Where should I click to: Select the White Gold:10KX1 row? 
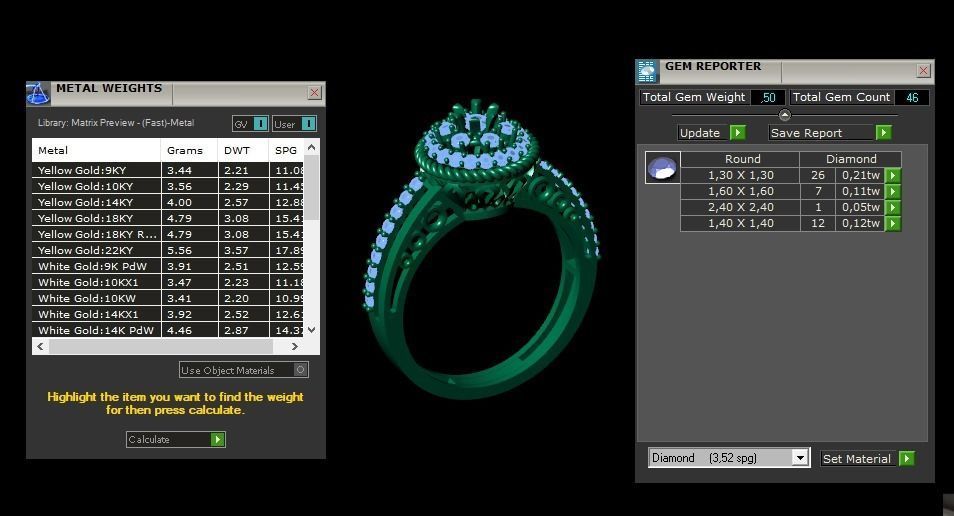(167, 282)
